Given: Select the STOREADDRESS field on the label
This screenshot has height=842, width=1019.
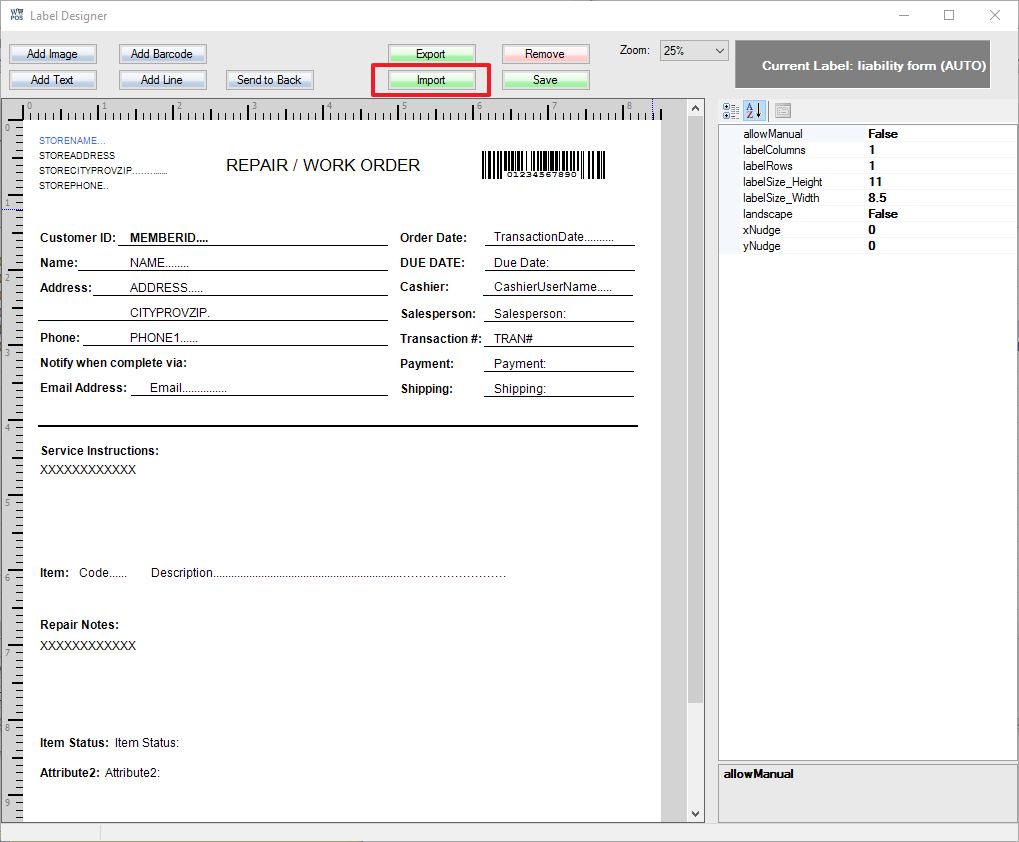Looking at the screenshot, I should (77, 155).
